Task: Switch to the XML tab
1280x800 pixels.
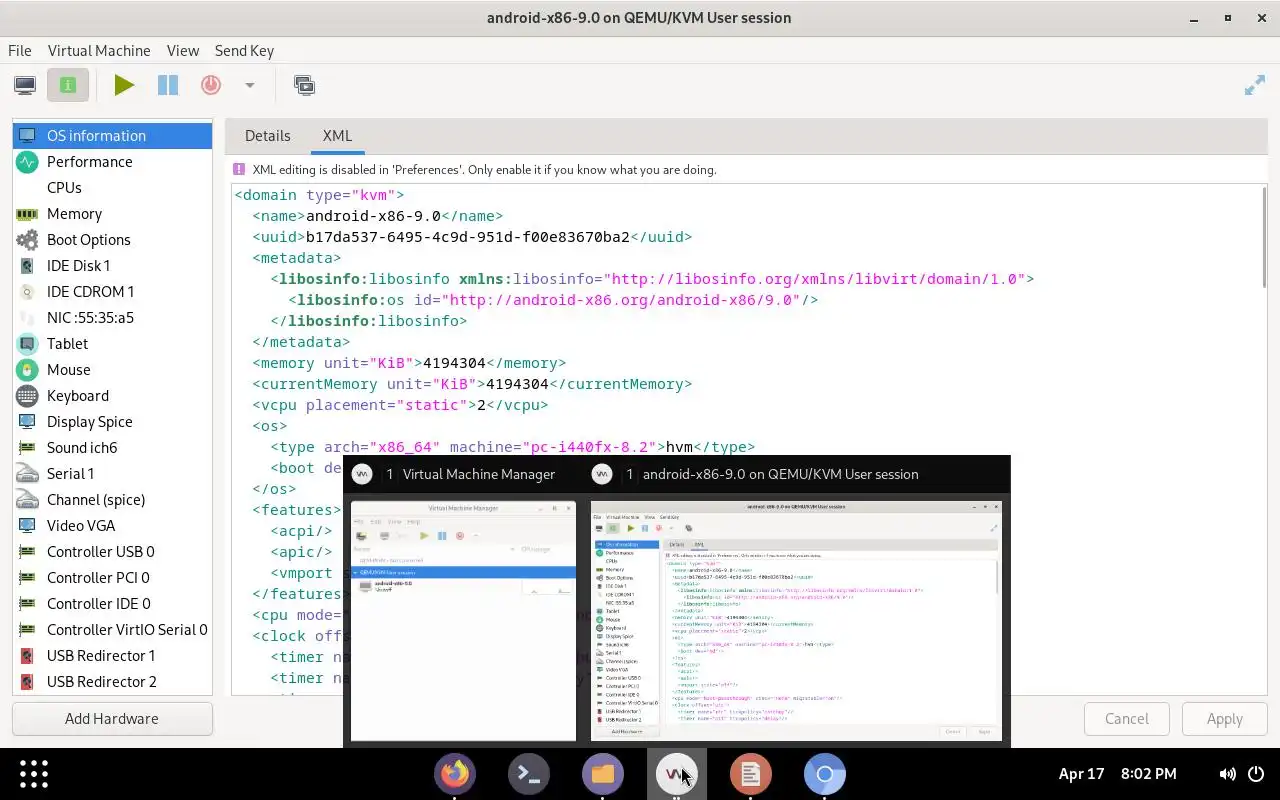Action: 337,135
